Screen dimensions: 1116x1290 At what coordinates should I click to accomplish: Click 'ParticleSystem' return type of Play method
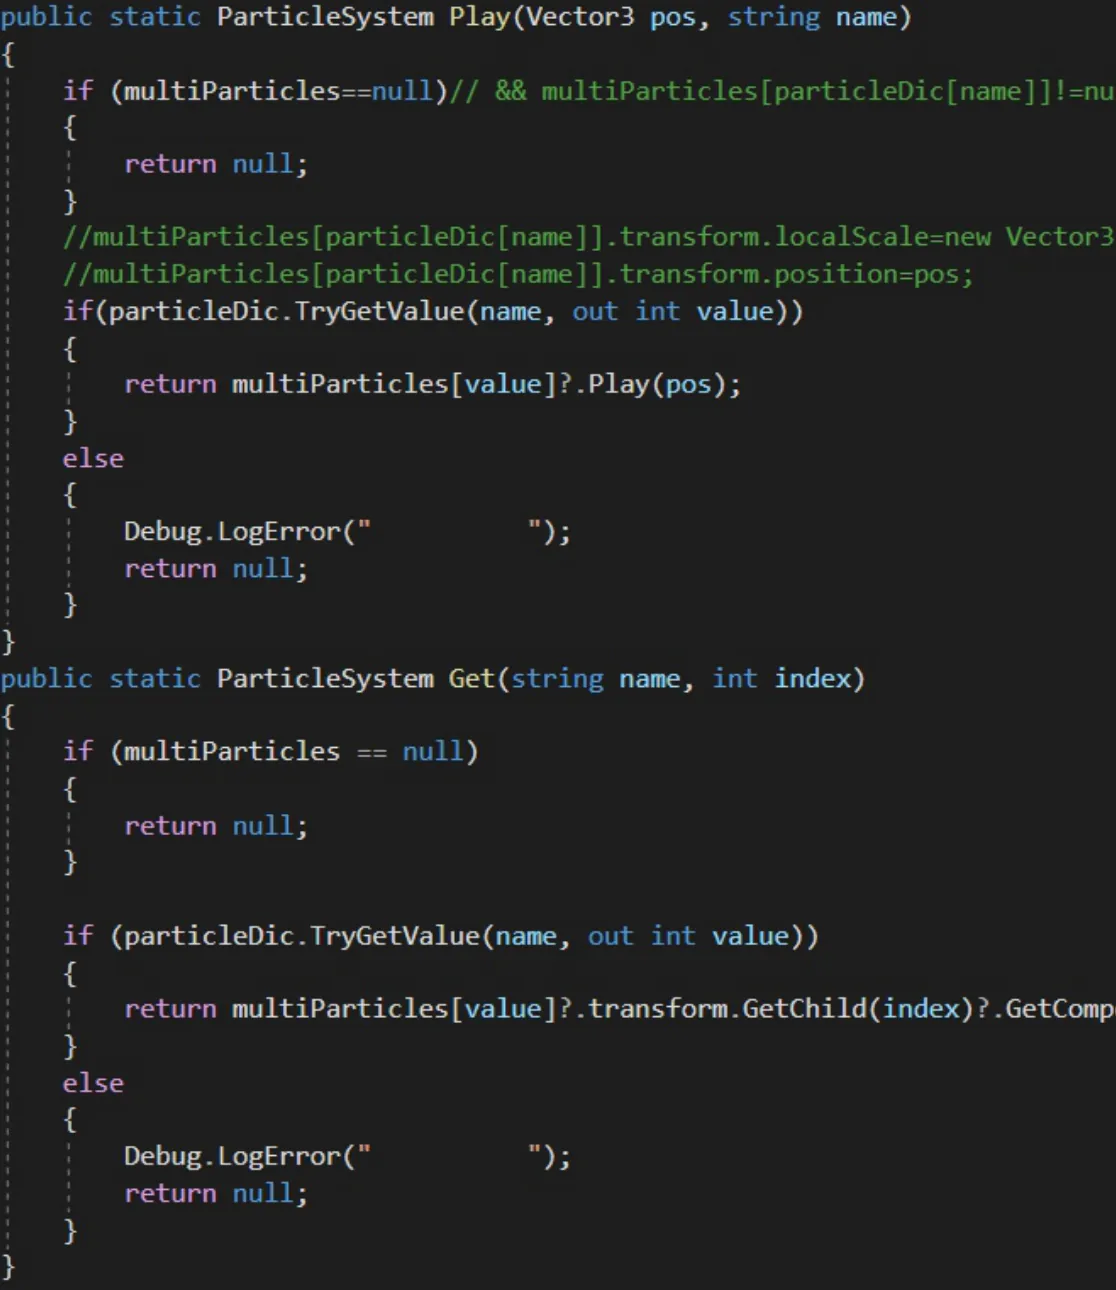point(325,17)
